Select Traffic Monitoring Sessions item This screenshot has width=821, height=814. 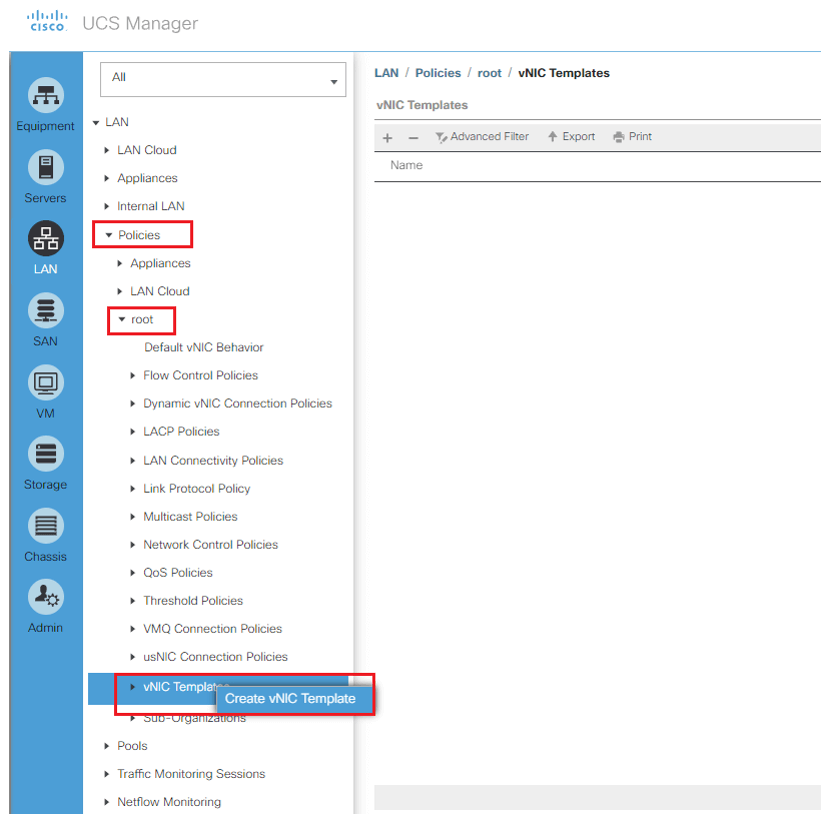[191, 774]
